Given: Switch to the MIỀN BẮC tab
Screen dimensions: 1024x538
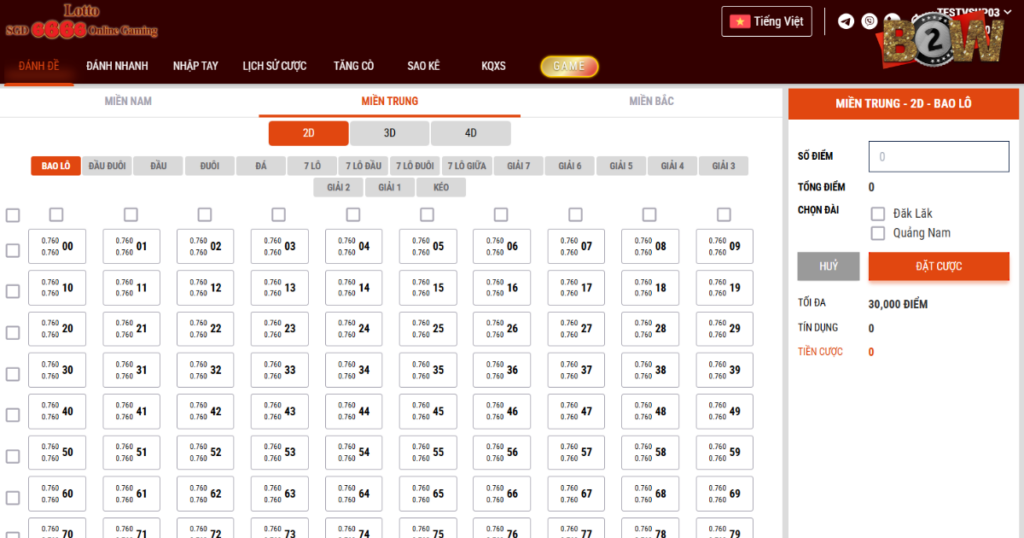Looking at the screenshot, I should [x=651, y=101].
